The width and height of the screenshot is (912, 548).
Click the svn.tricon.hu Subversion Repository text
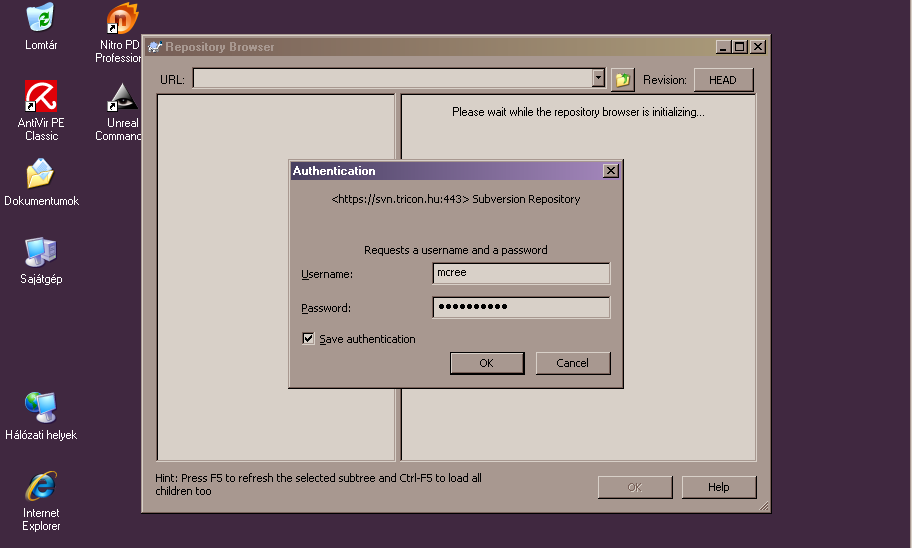(456, 199)
